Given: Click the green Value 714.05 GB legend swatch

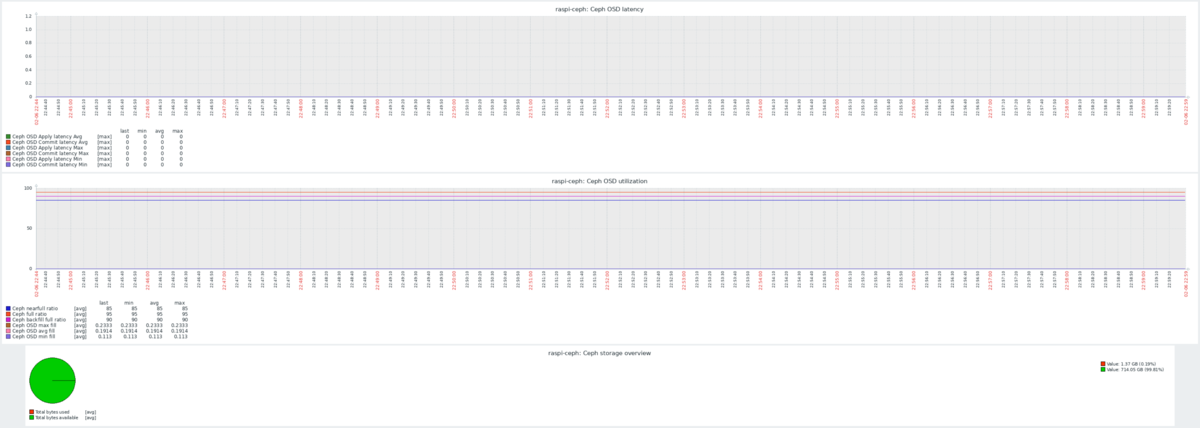Looking at the screenshot, I should [x=1103, y=369].
